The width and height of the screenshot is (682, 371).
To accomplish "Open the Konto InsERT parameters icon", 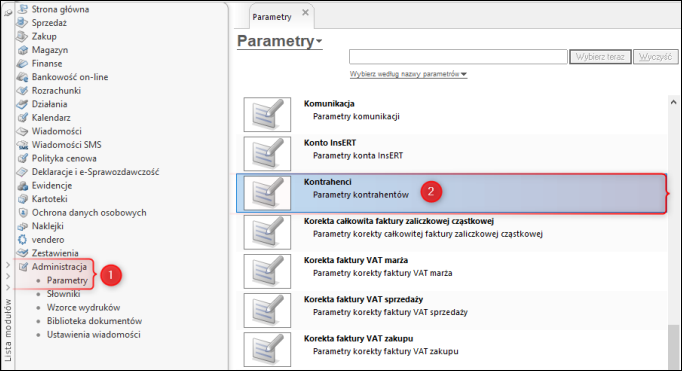I will [x=267, y=154].
